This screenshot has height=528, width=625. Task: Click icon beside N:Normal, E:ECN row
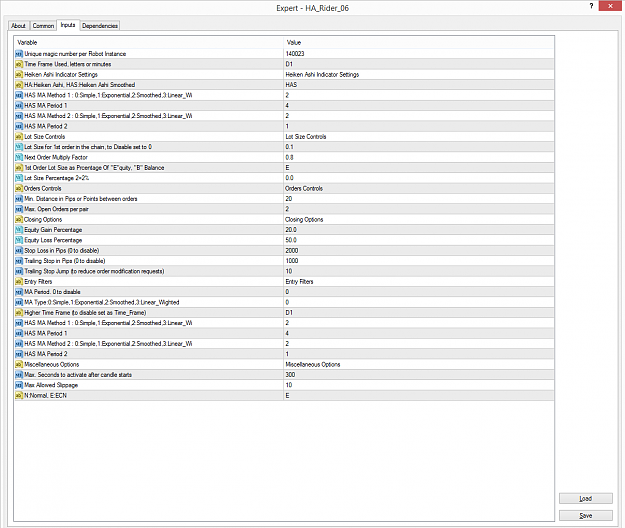click(19, 396)
